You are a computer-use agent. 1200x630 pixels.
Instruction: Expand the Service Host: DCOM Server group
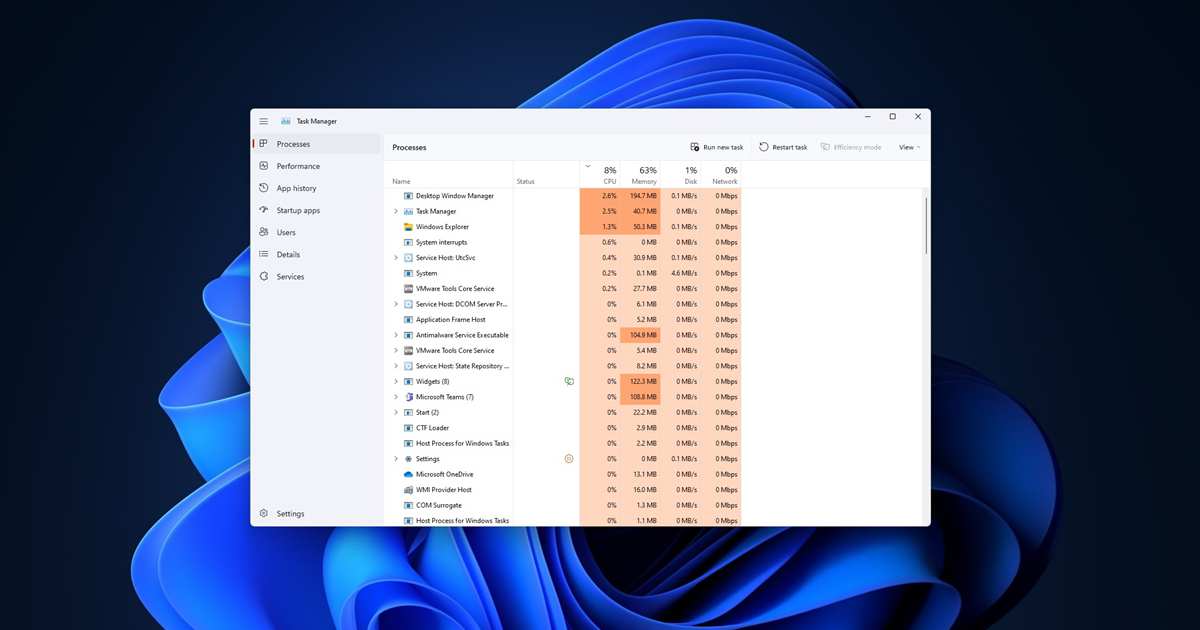coord(396,304)
